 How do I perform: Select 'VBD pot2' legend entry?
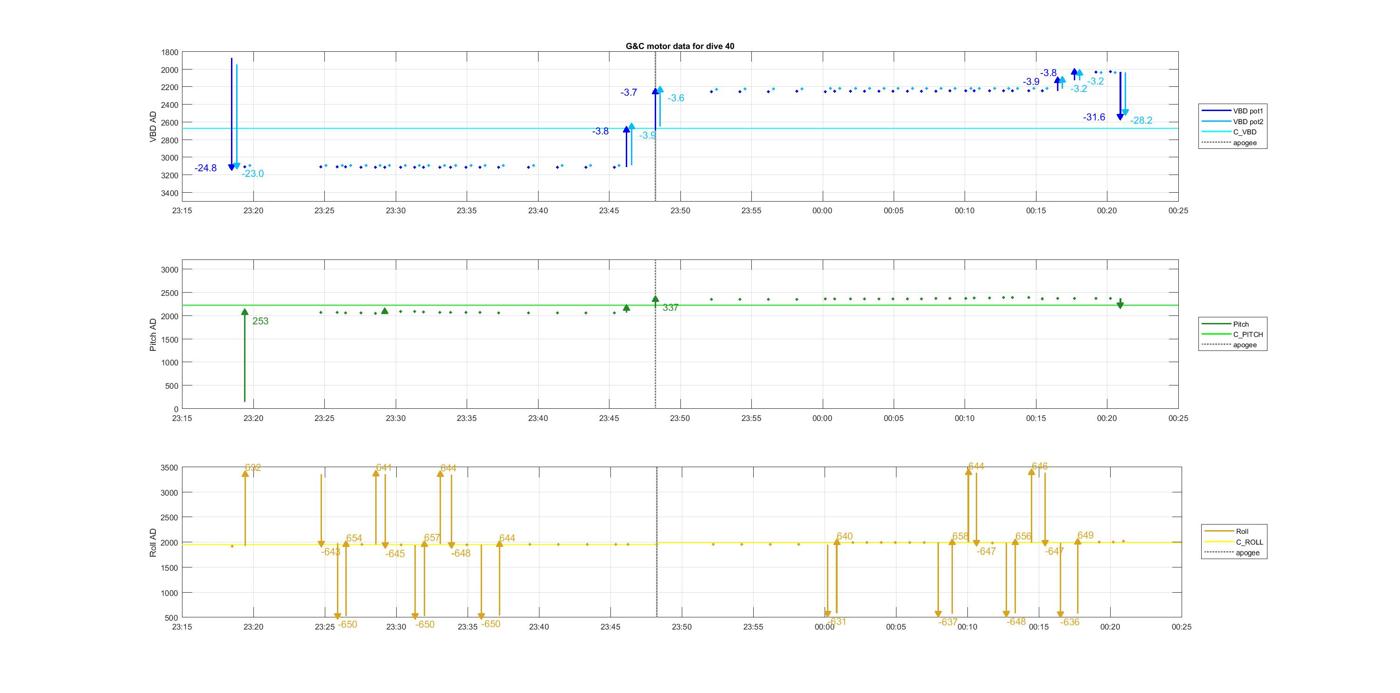(x=1246, y=121)
